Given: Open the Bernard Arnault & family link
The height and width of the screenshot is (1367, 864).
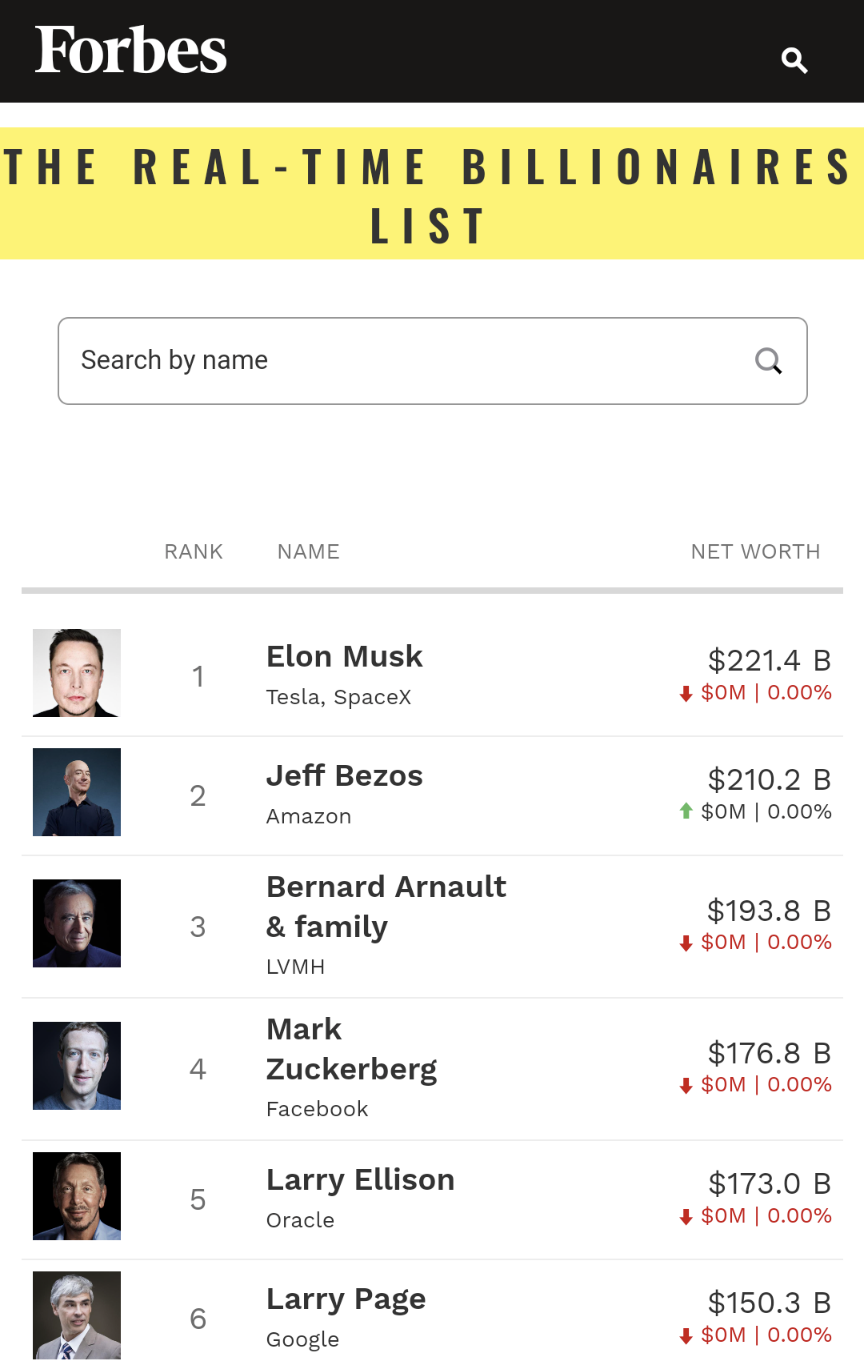Looking at the screenshot, I should click(386, 907).
